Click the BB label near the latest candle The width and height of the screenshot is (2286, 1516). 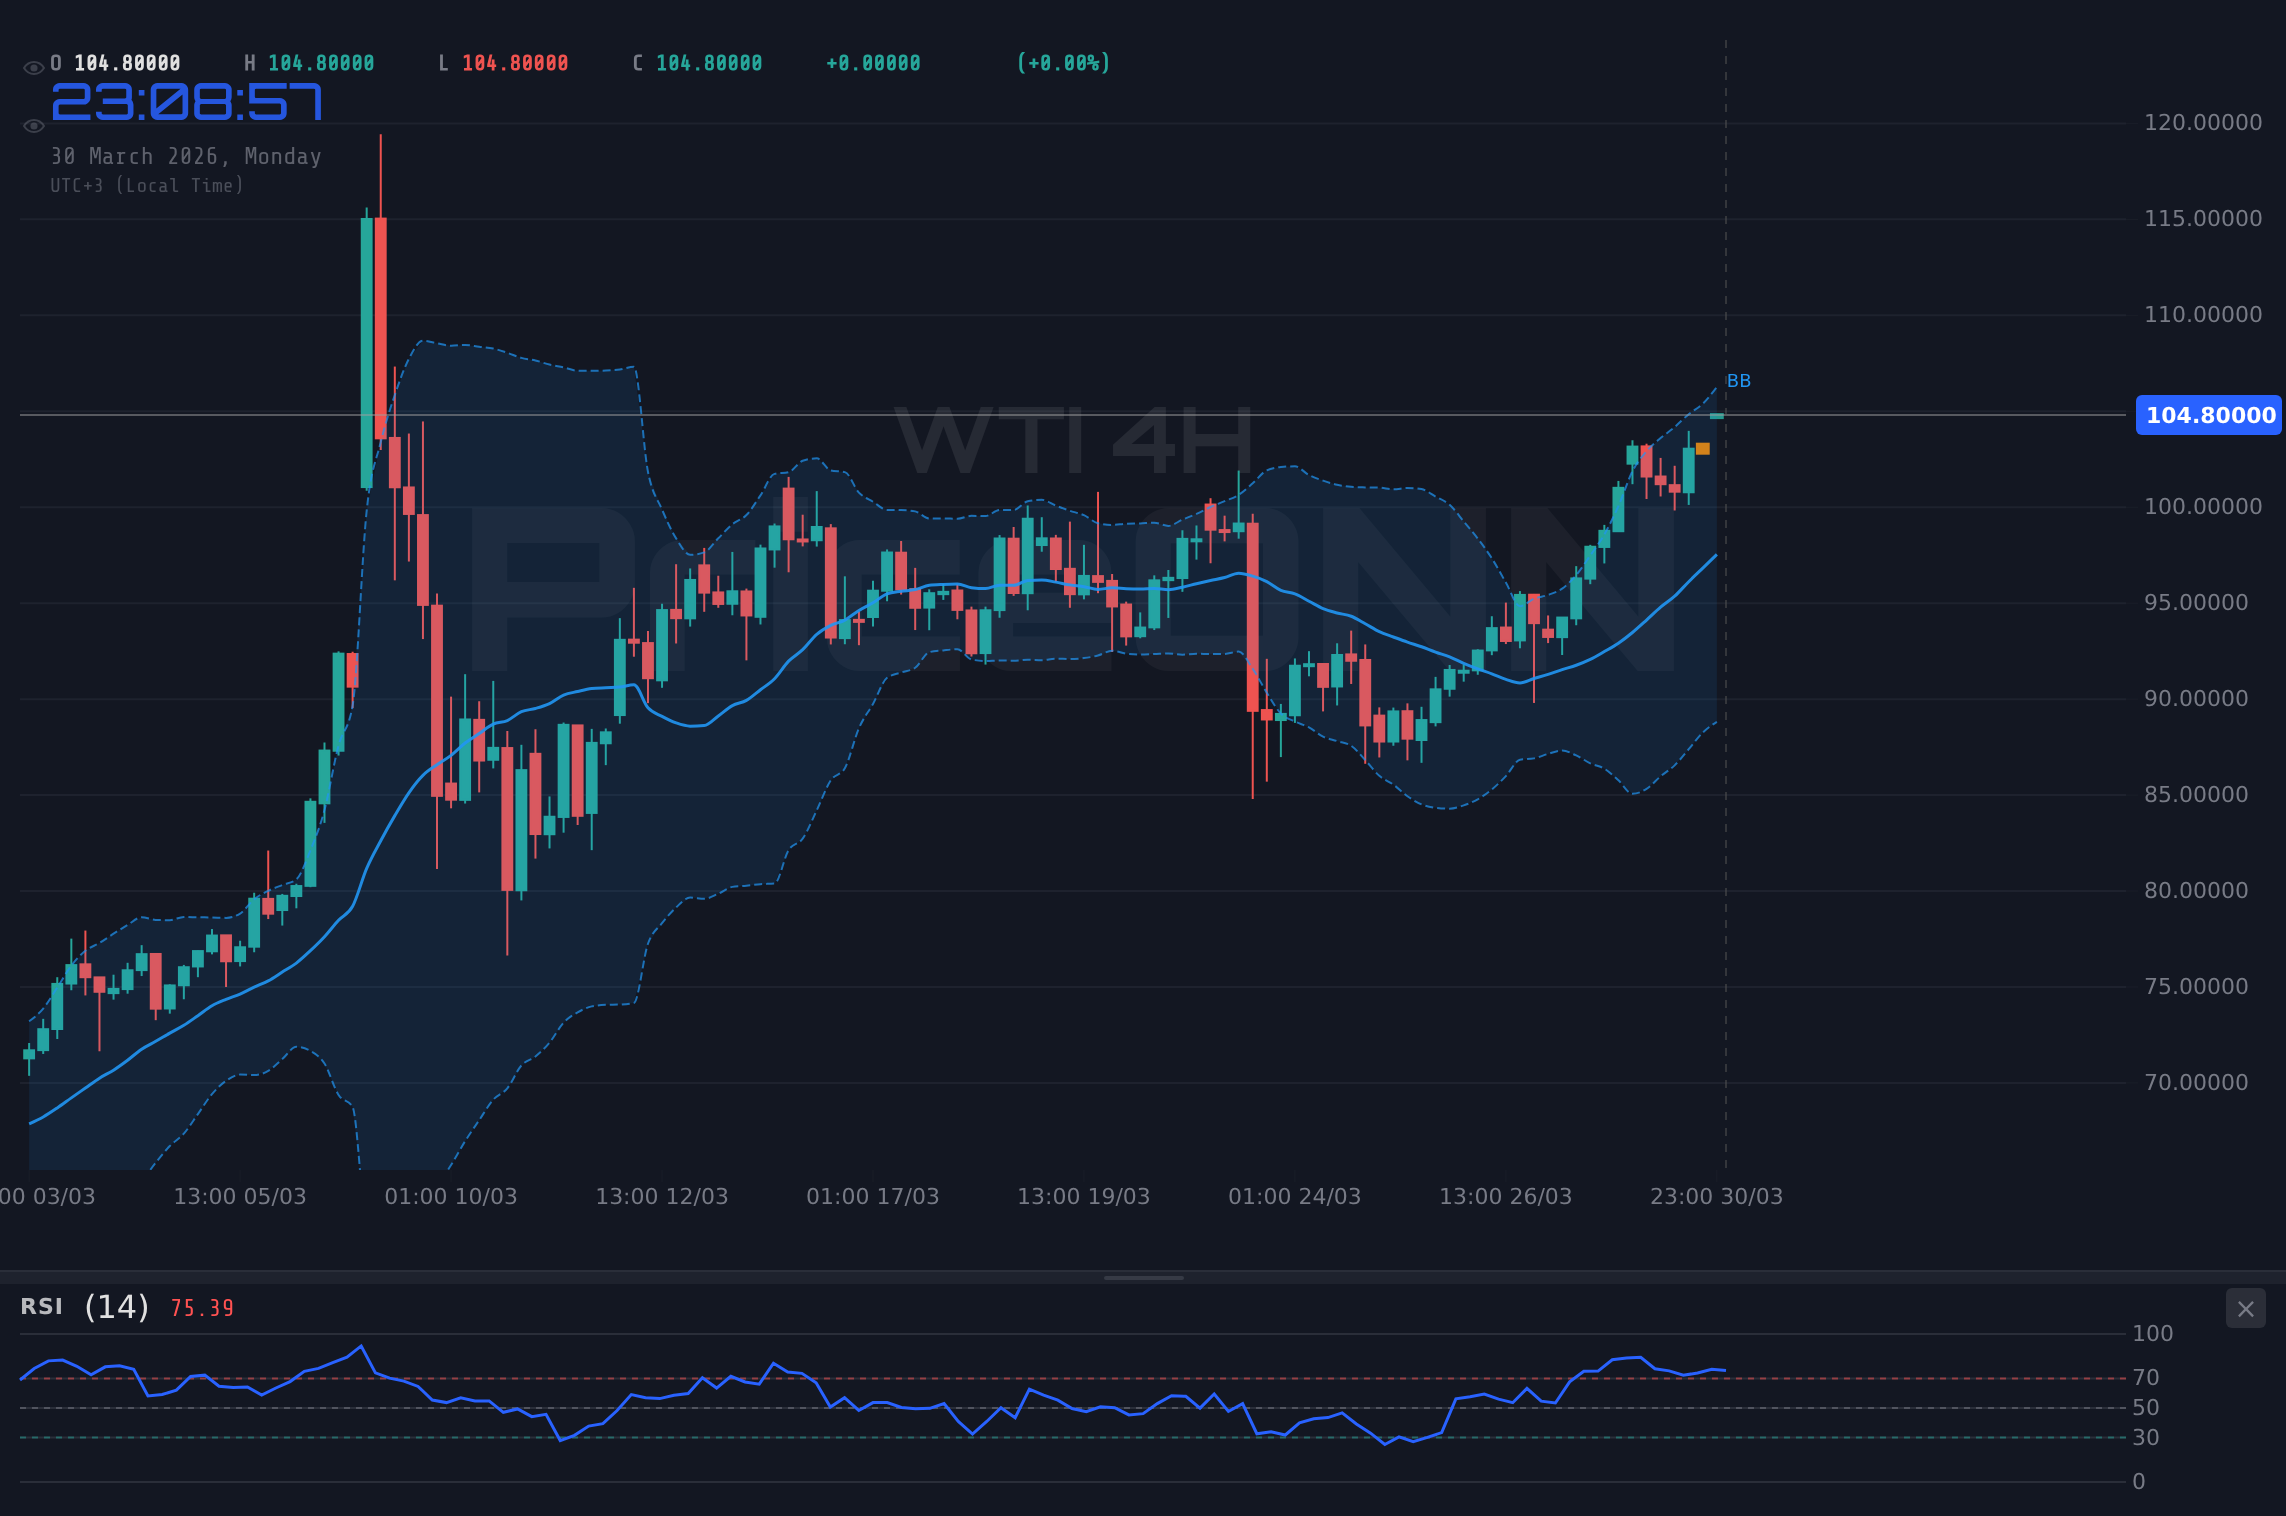click(1738, 380)
